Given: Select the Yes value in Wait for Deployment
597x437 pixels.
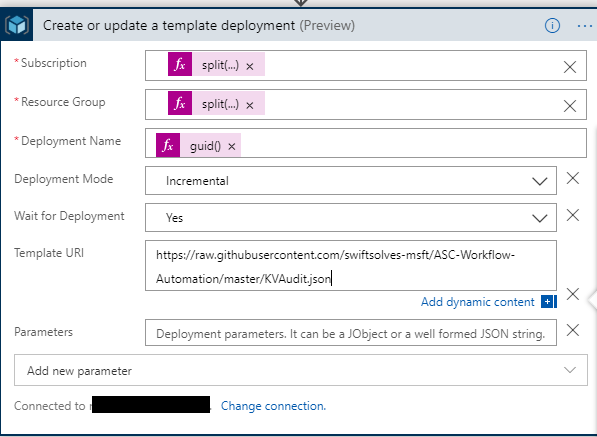Looking at the screenshot, I should click(x=174, y=218).
